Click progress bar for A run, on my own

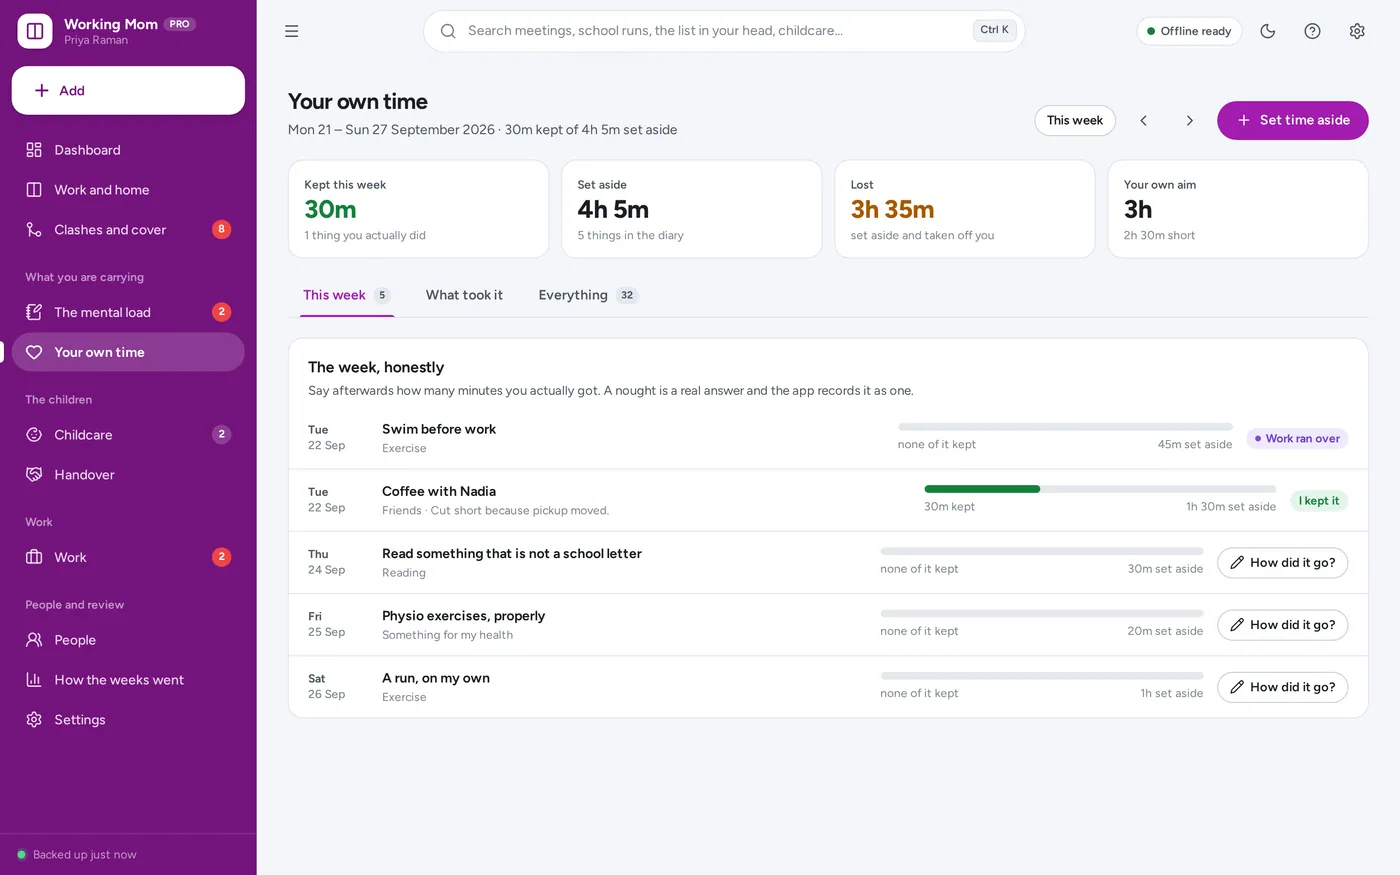point(1041,676)
